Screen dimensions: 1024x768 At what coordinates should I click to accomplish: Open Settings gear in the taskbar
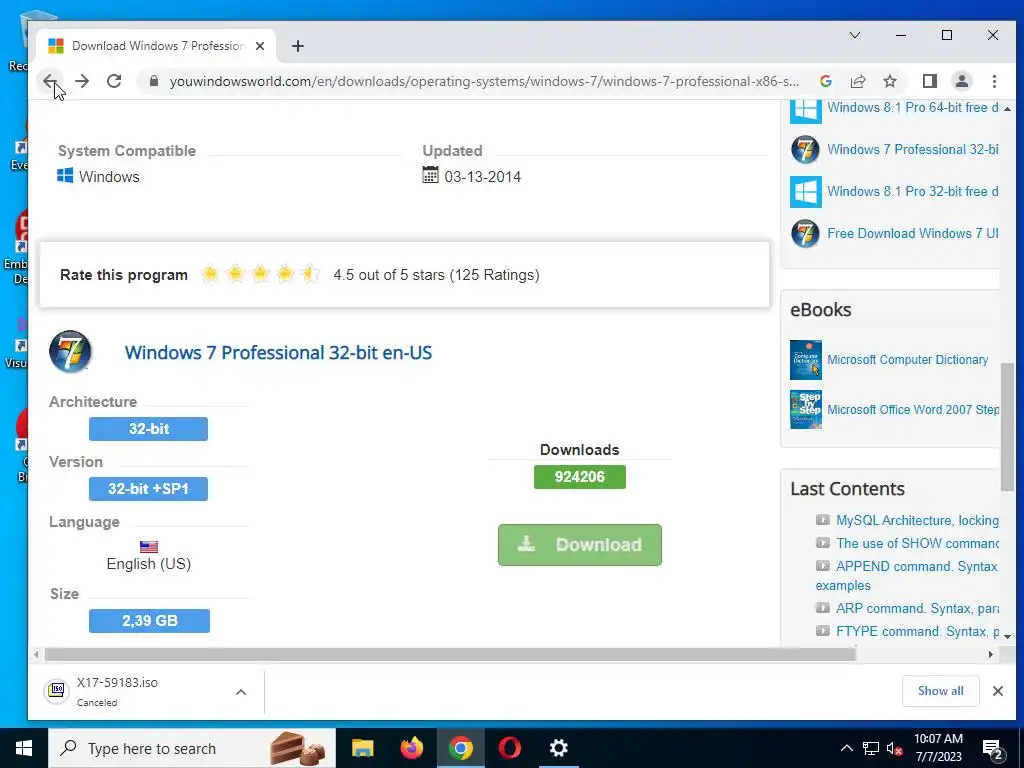click(x=558, y=748)
